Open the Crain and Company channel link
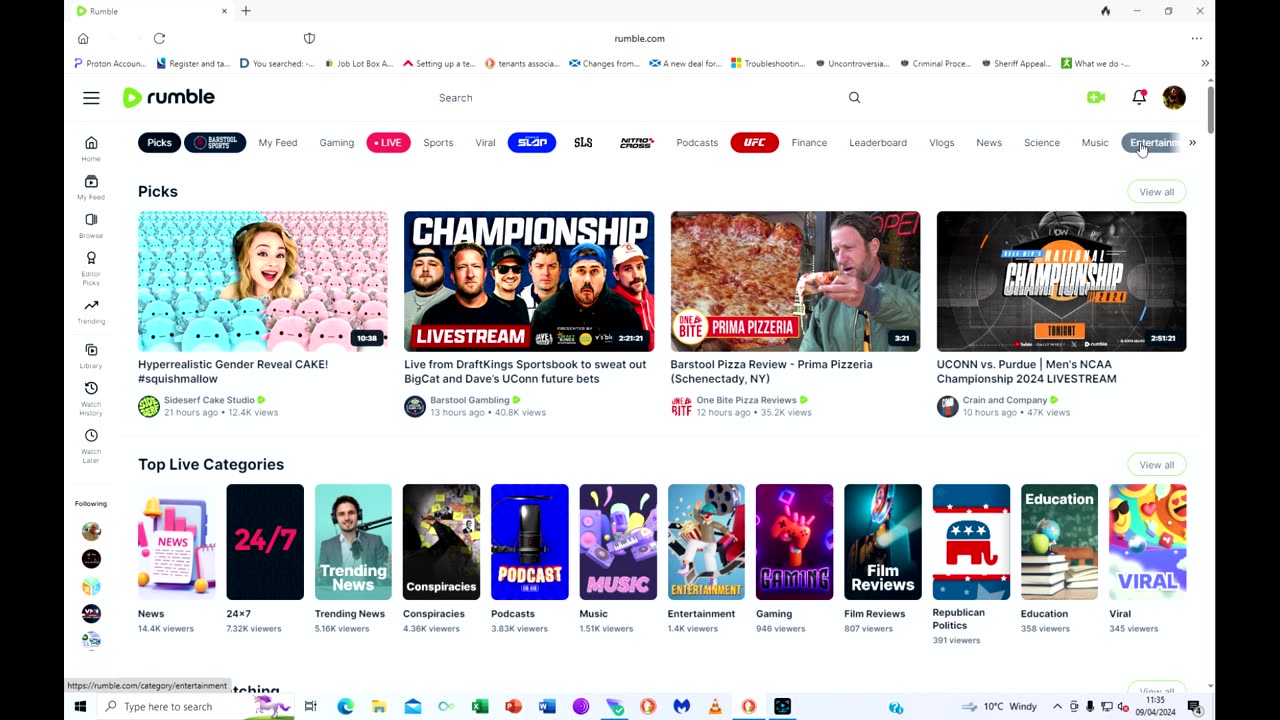This screenshot has height=720, width=1280. [x=1004, y=400]
